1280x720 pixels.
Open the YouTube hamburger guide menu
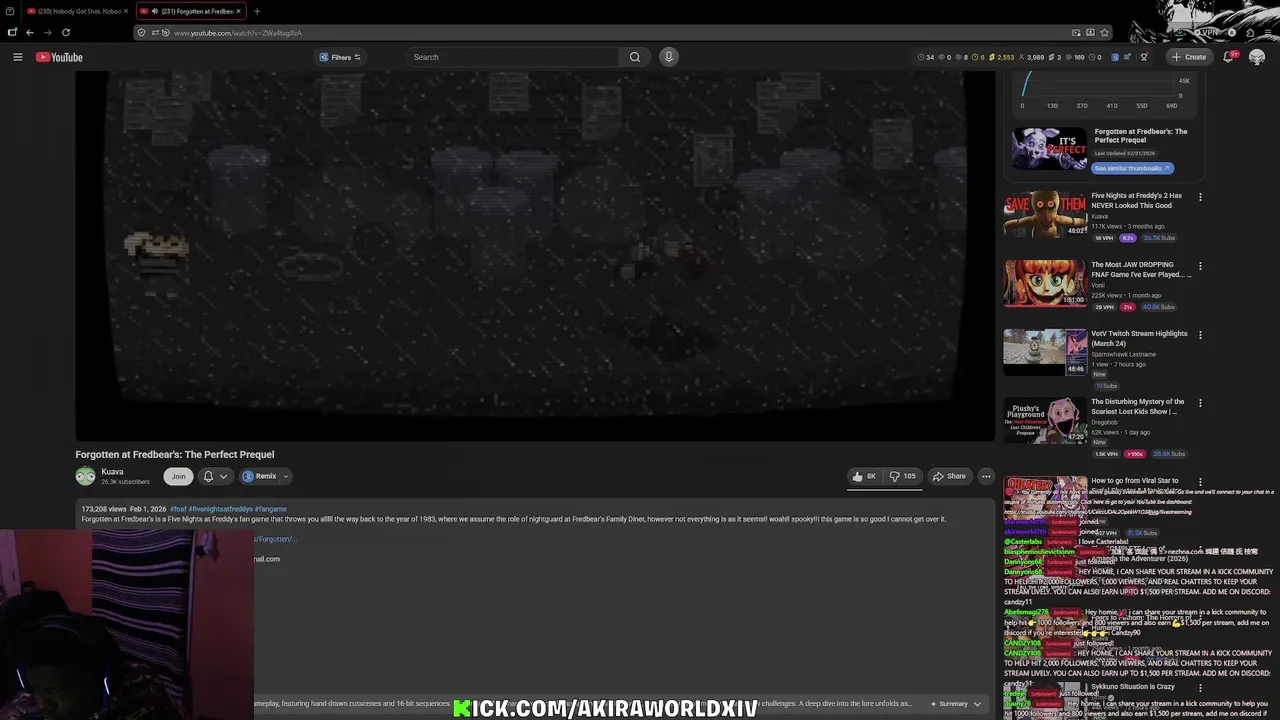(x=18, y=57)
